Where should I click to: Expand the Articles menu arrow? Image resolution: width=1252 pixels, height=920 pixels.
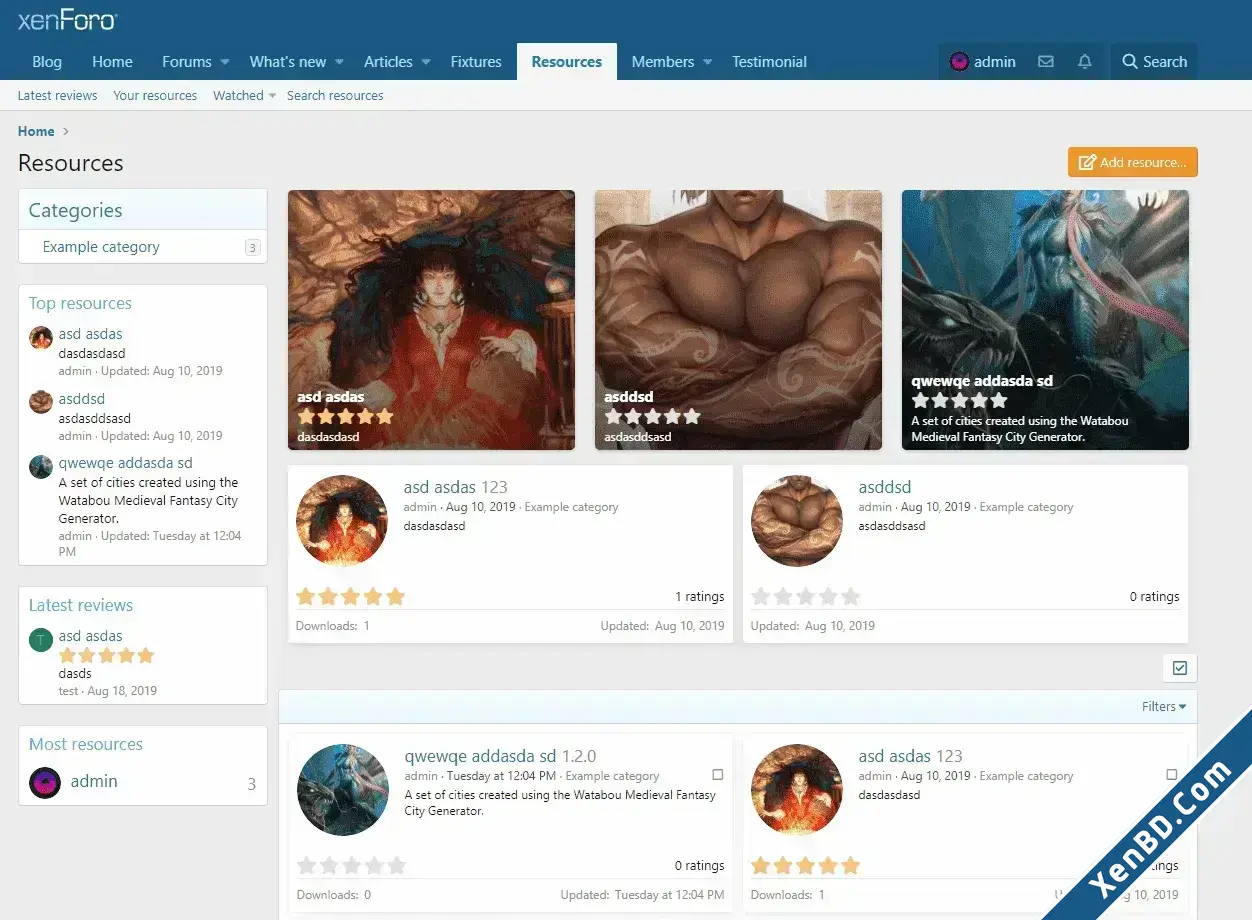coord(426,62)
